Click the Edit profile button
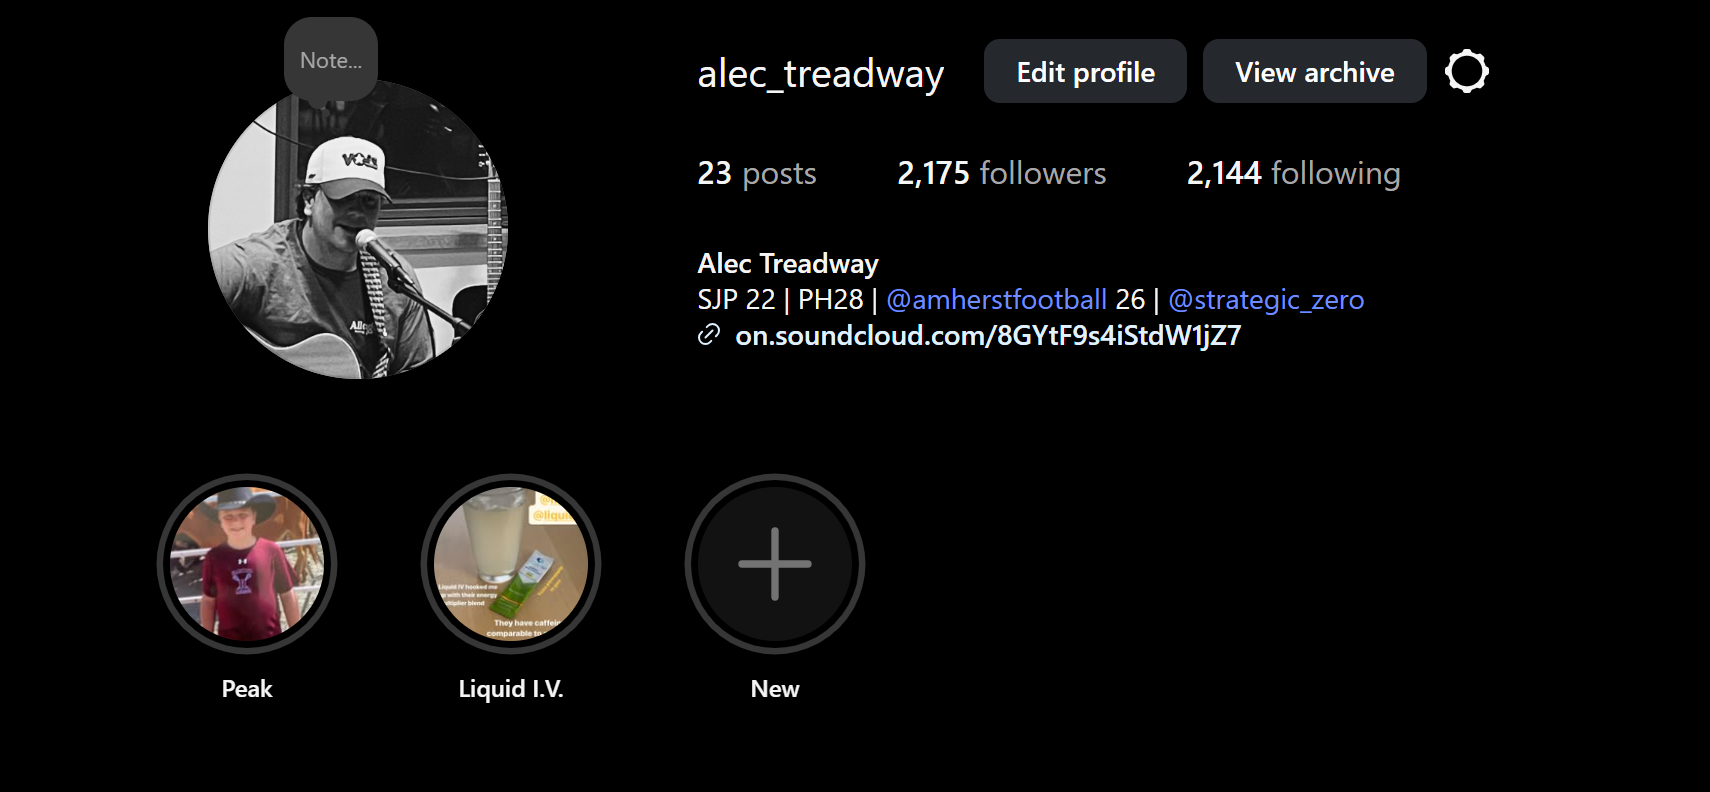The height and width of the screenshot is (792, 1710). (x=1085, y=71)
